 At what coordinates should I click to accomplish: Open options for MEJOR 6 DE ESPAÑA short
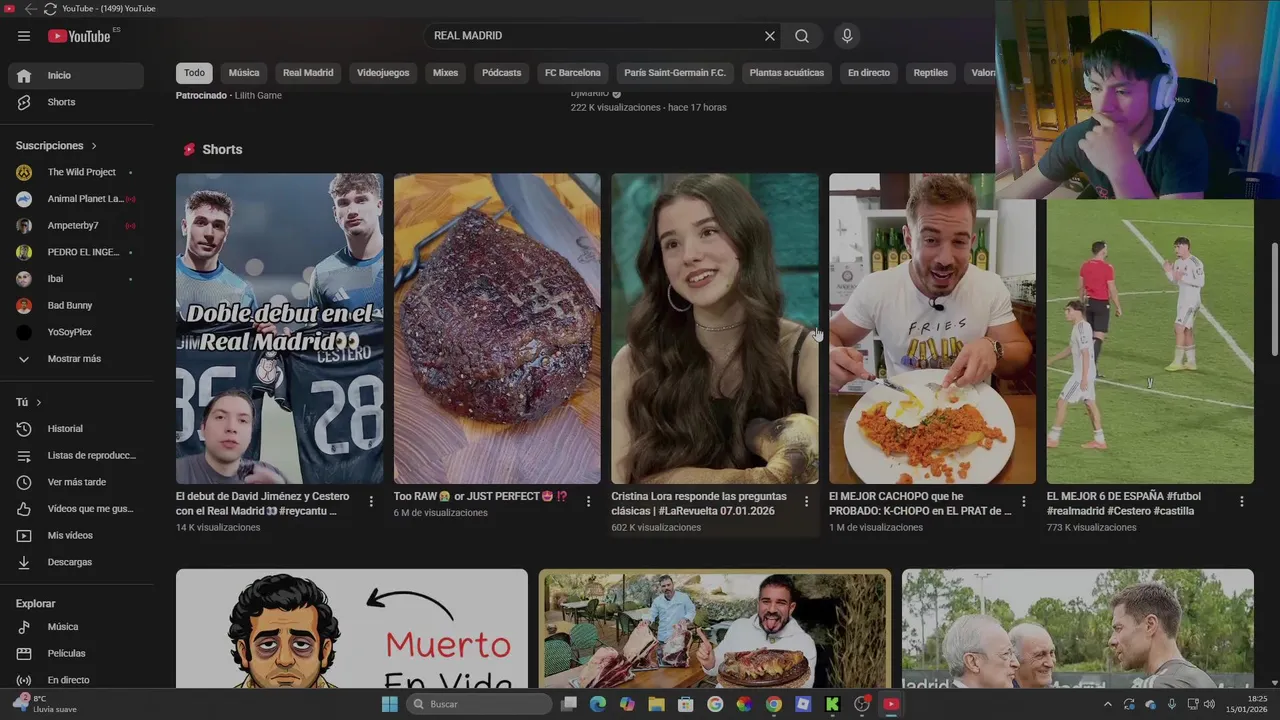click(x=1242, y=502)
